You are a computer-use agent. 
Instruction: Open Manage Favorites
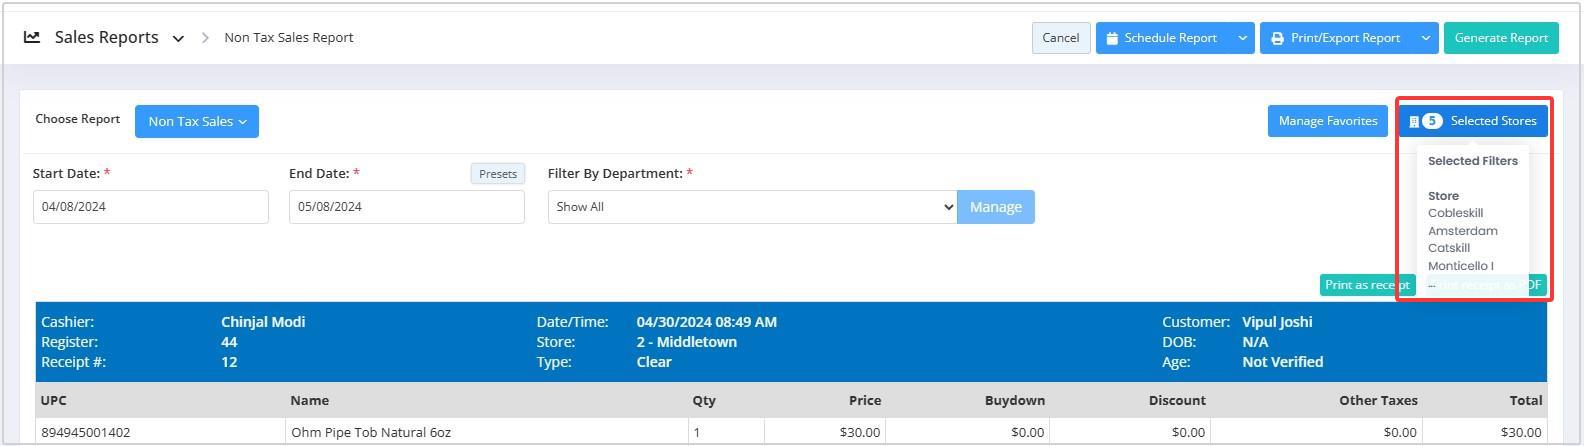(x=1327, y=121)
